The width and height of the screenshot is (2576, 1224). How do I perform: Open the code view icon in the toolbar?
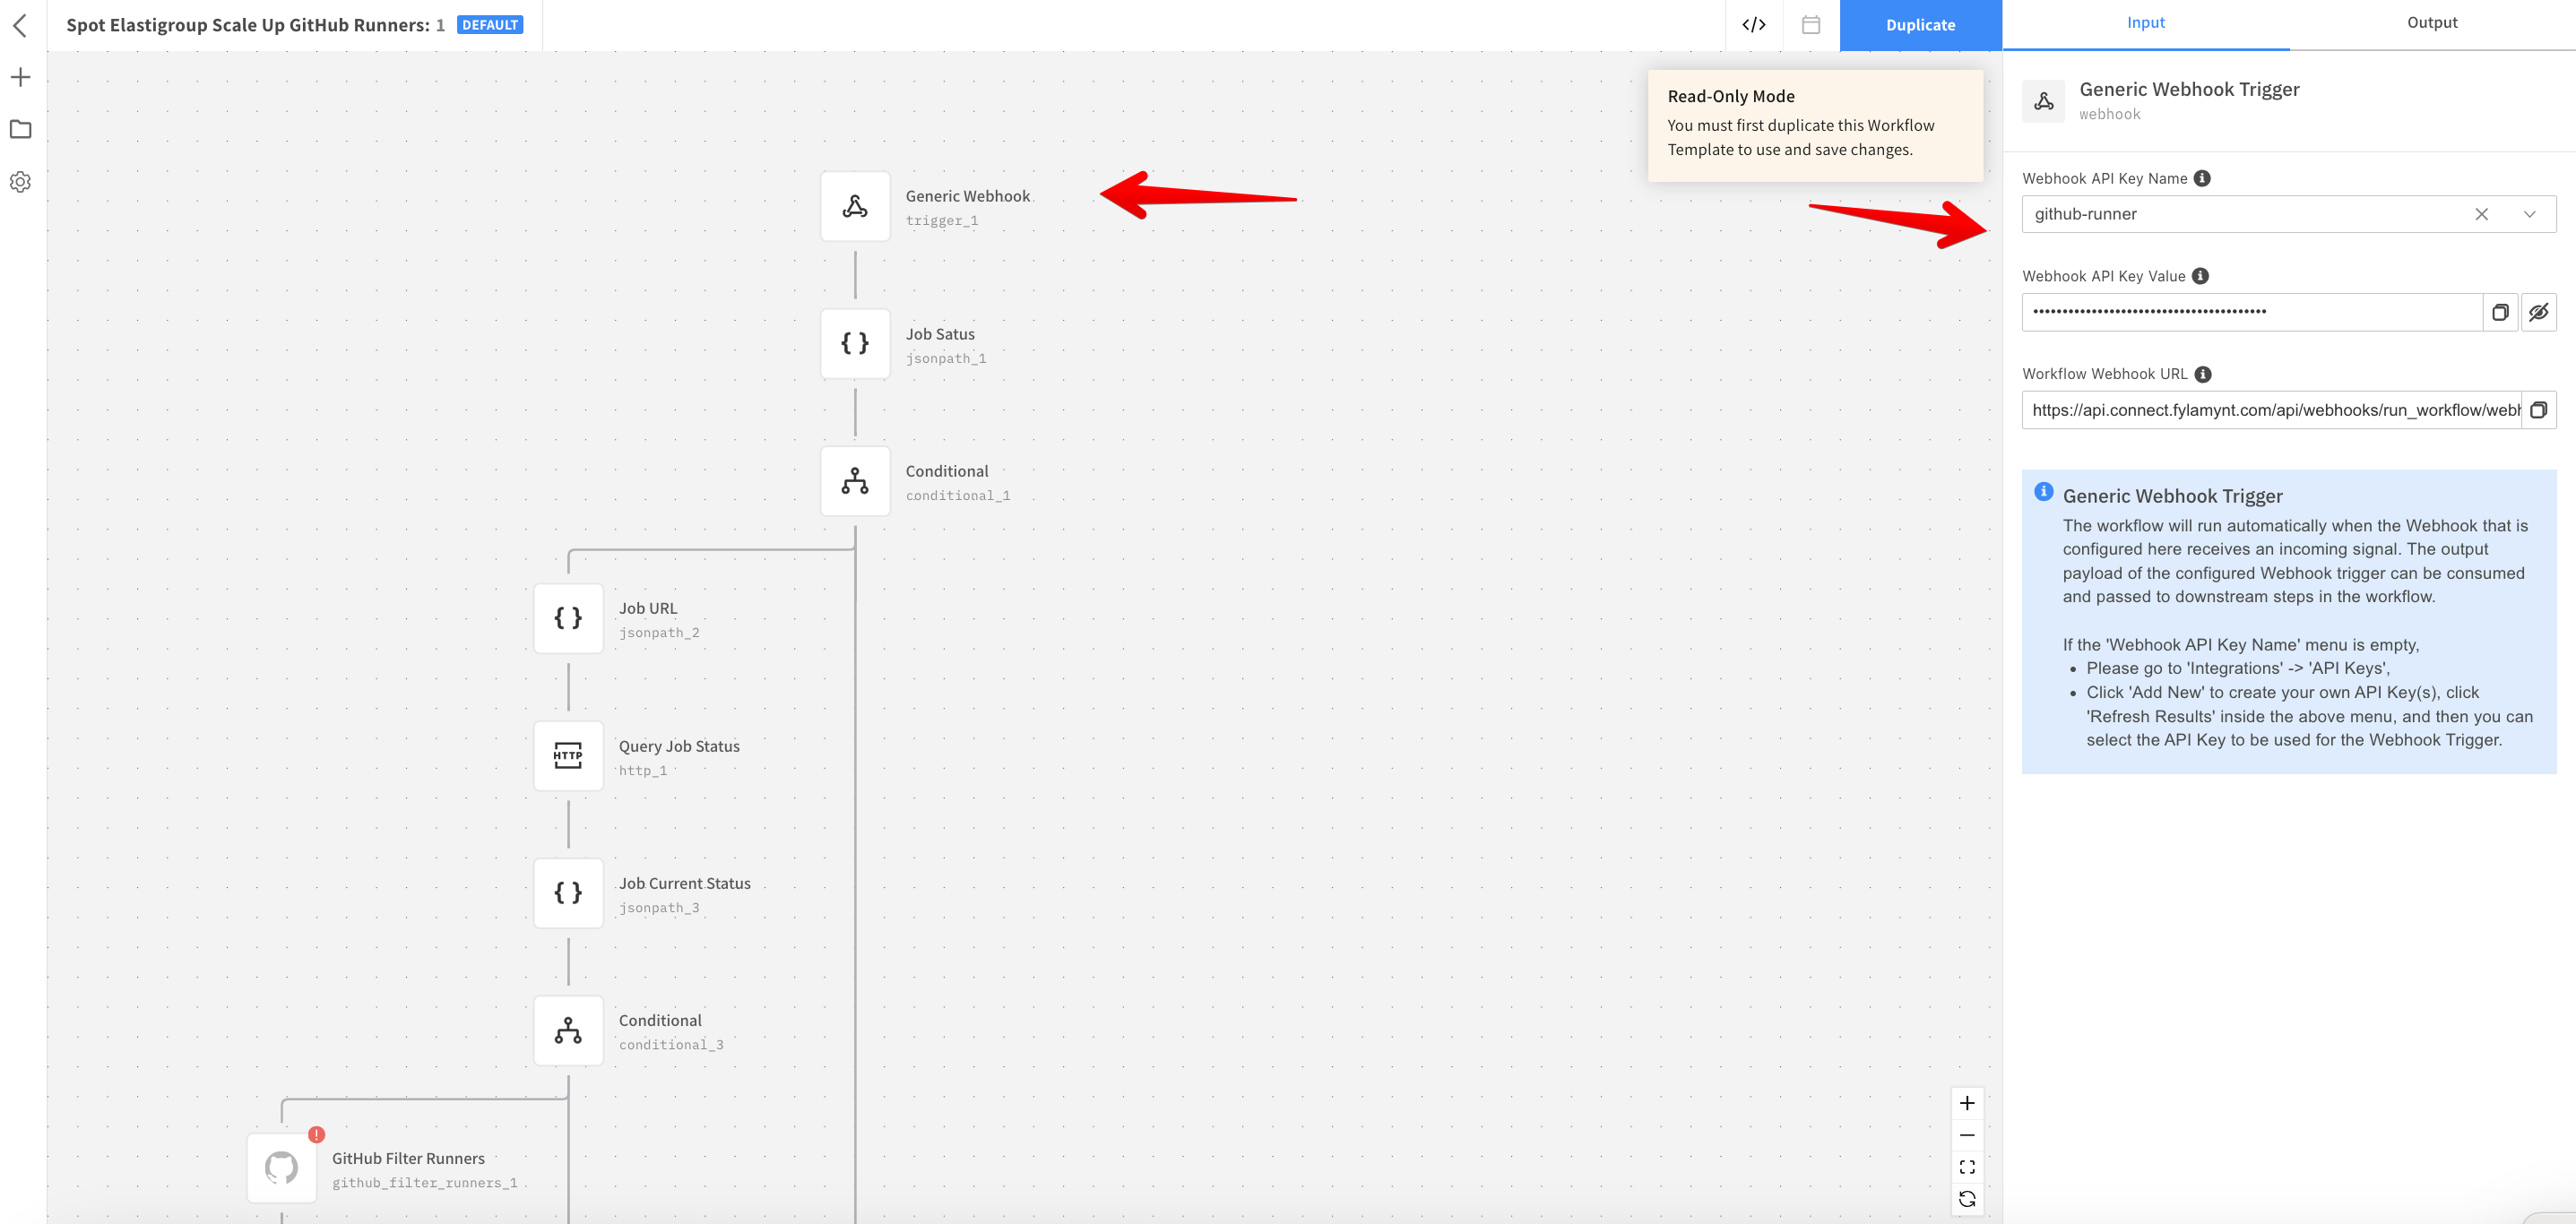(1753, 25)
